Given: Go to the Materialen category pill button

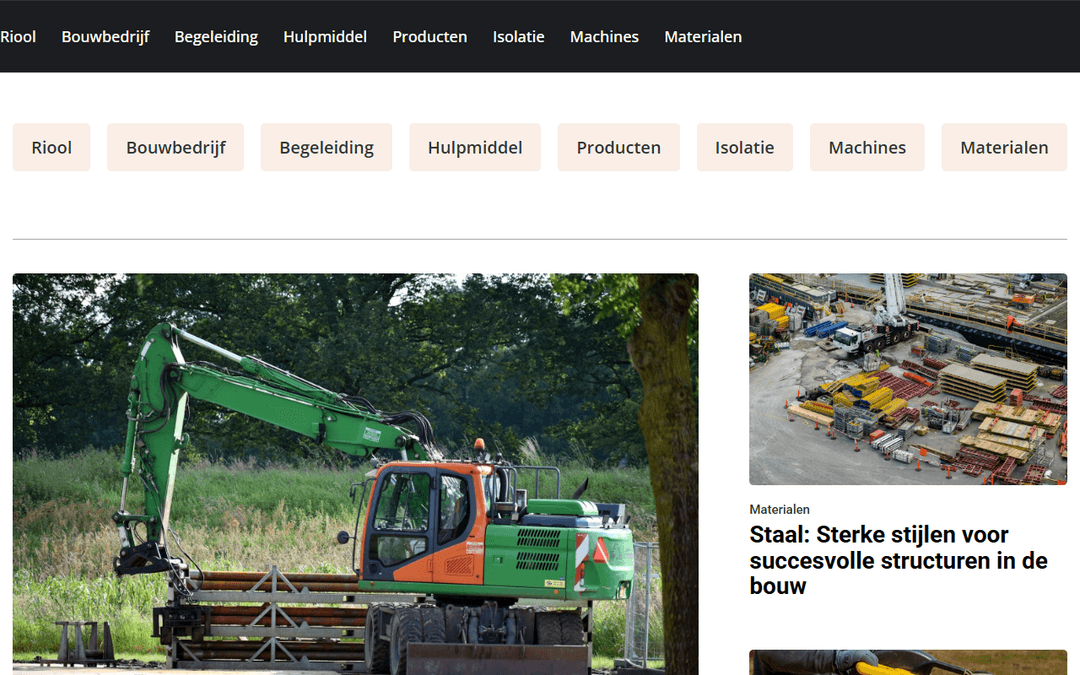Looking at the screenshot, I should (1004, 147).
